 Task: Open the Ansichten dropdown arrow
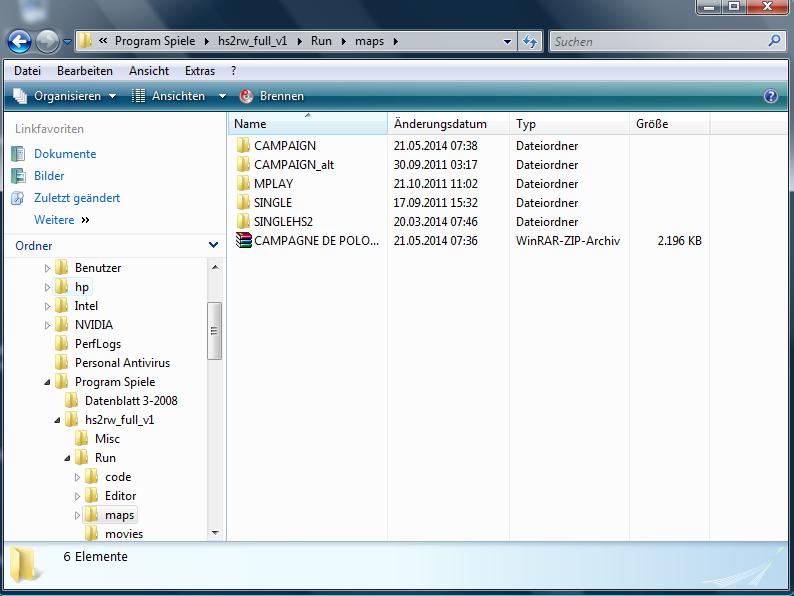point(222,96)
